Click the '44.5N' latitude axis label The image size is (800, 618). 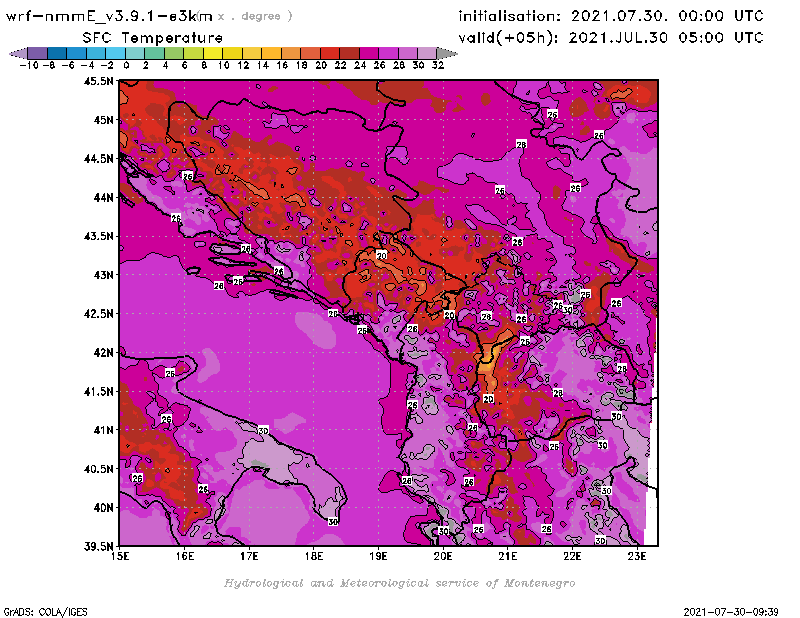pyautogui.click(x=99, y=159)
